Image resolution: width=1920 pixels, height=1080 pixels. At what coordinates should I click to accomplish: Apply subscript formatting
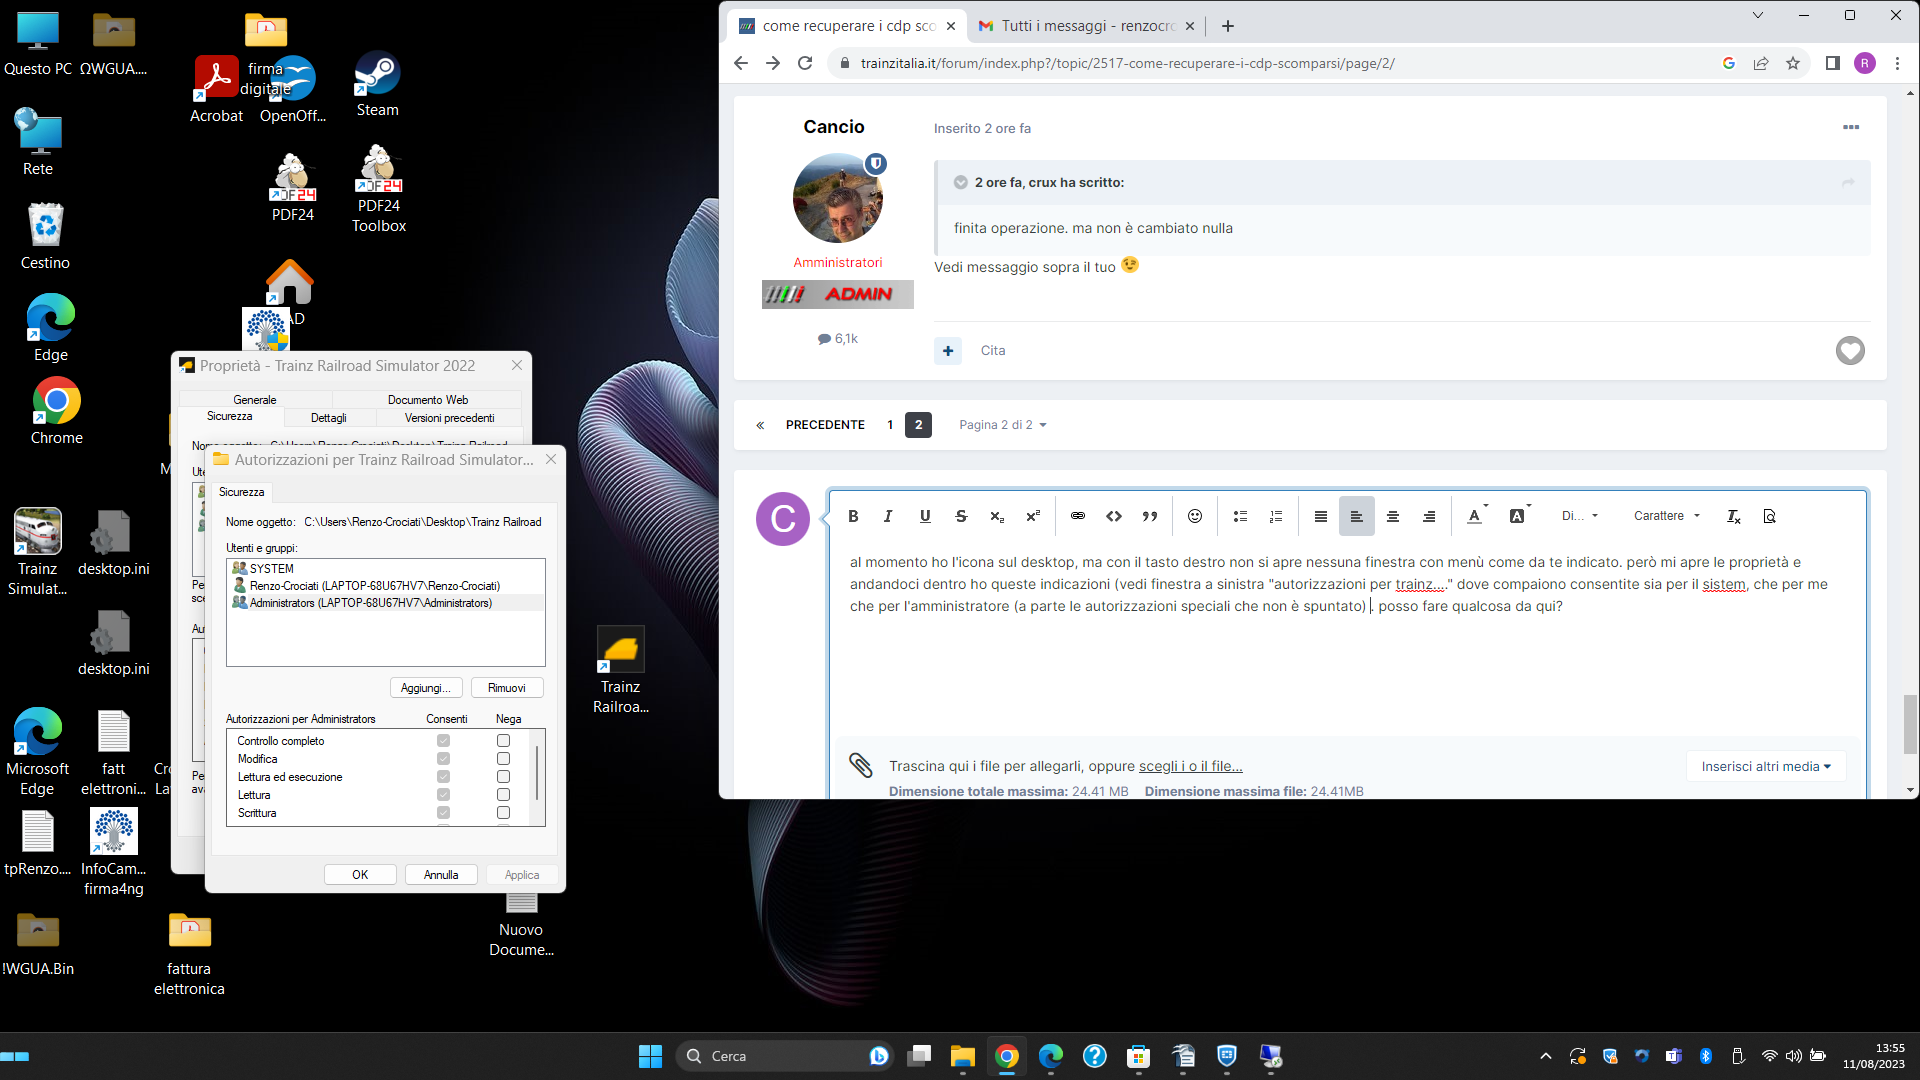click(997, 516)
